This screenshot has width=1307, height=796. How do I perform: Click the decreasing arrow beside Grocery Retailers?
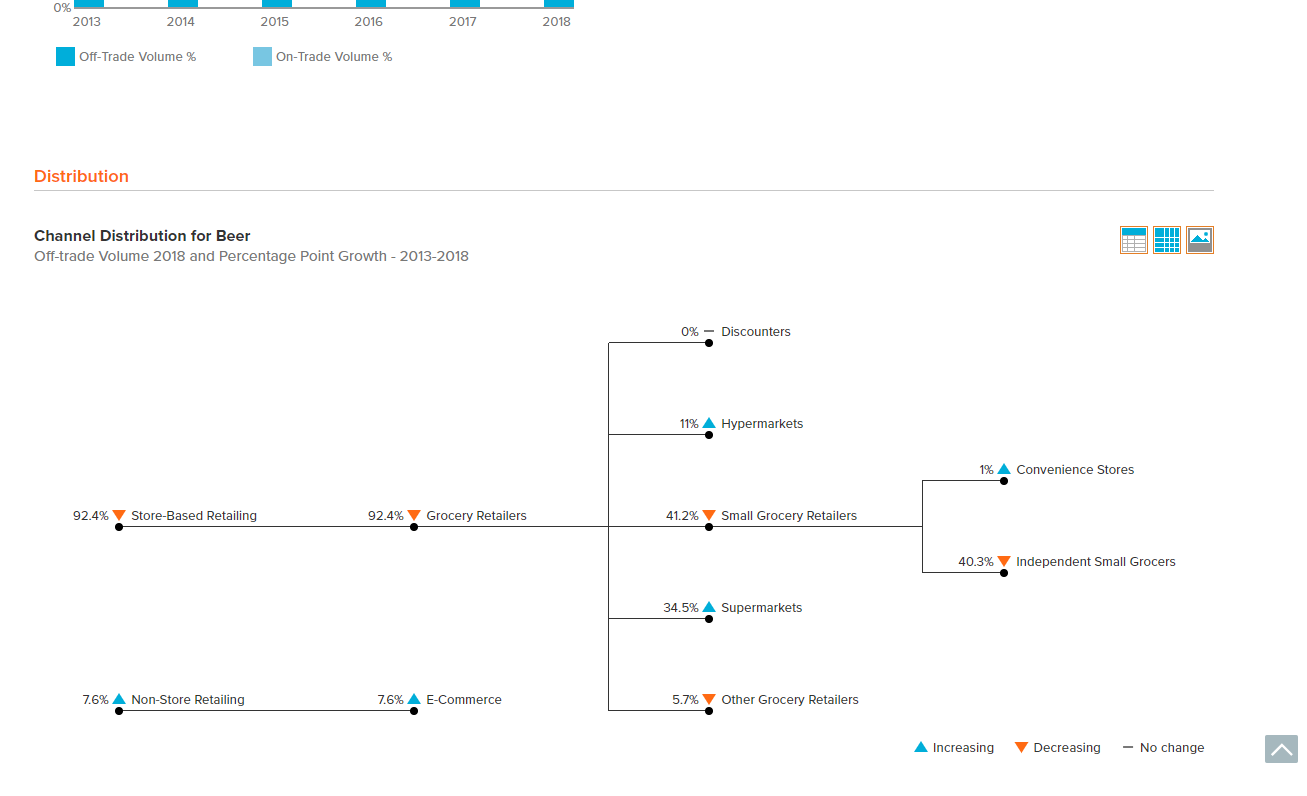tap(414, 516)
